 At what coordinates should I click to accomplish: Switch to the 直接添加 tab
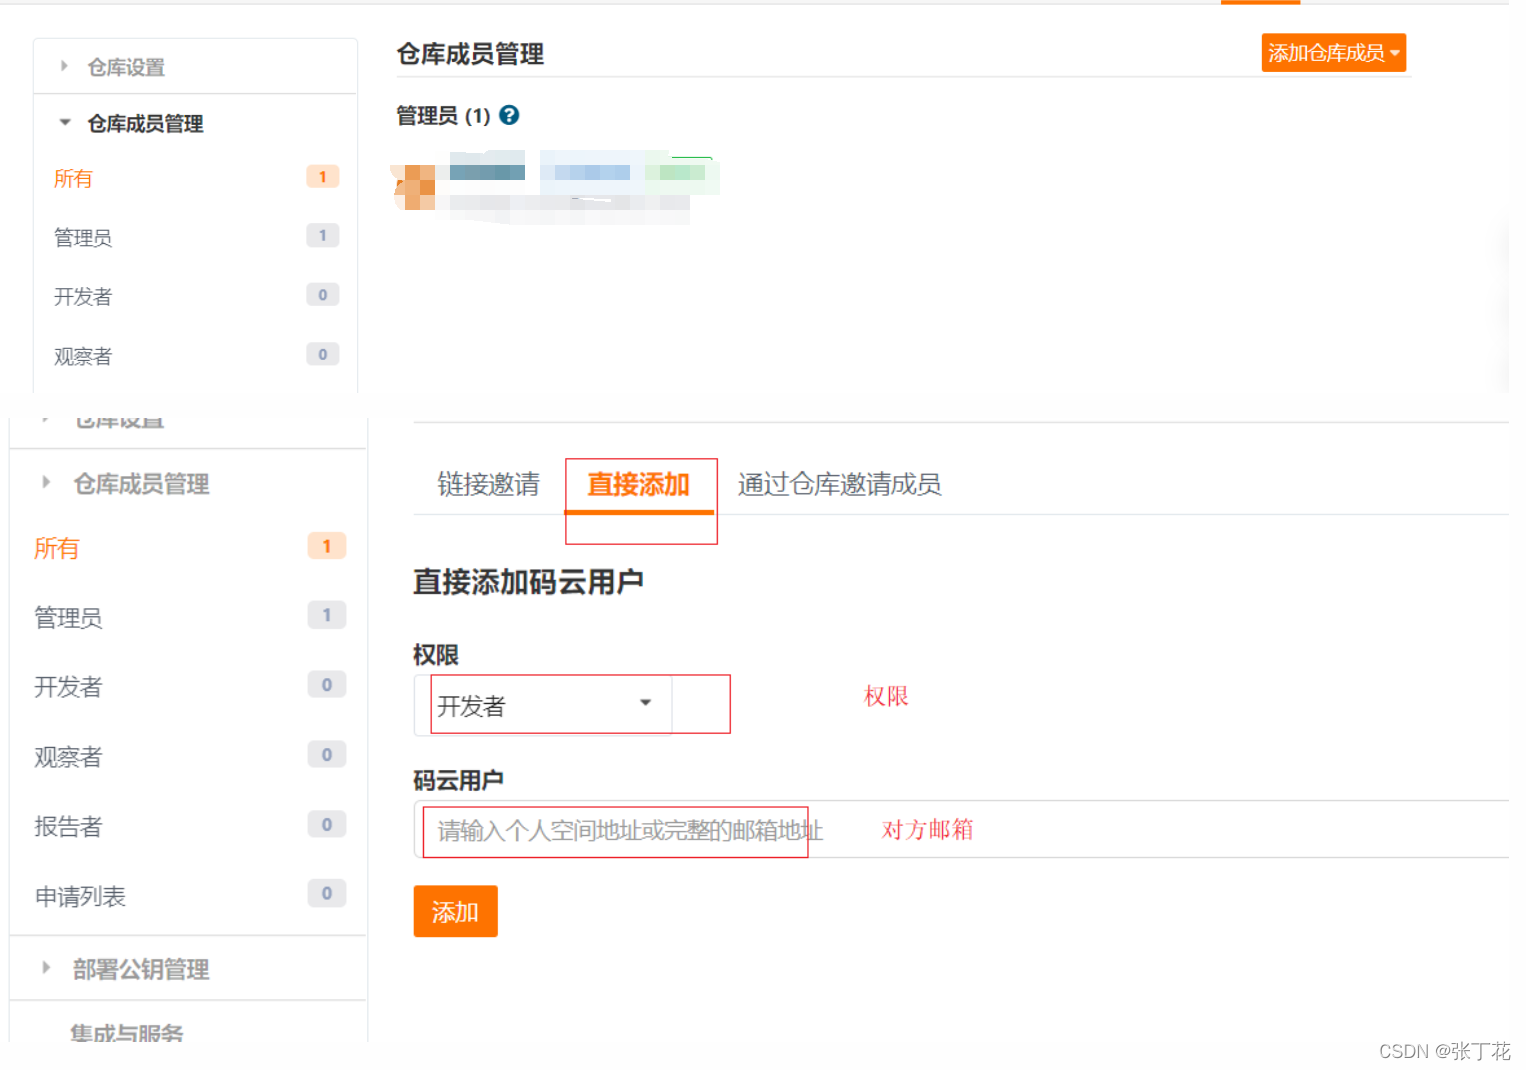click(x=638, y=484)
